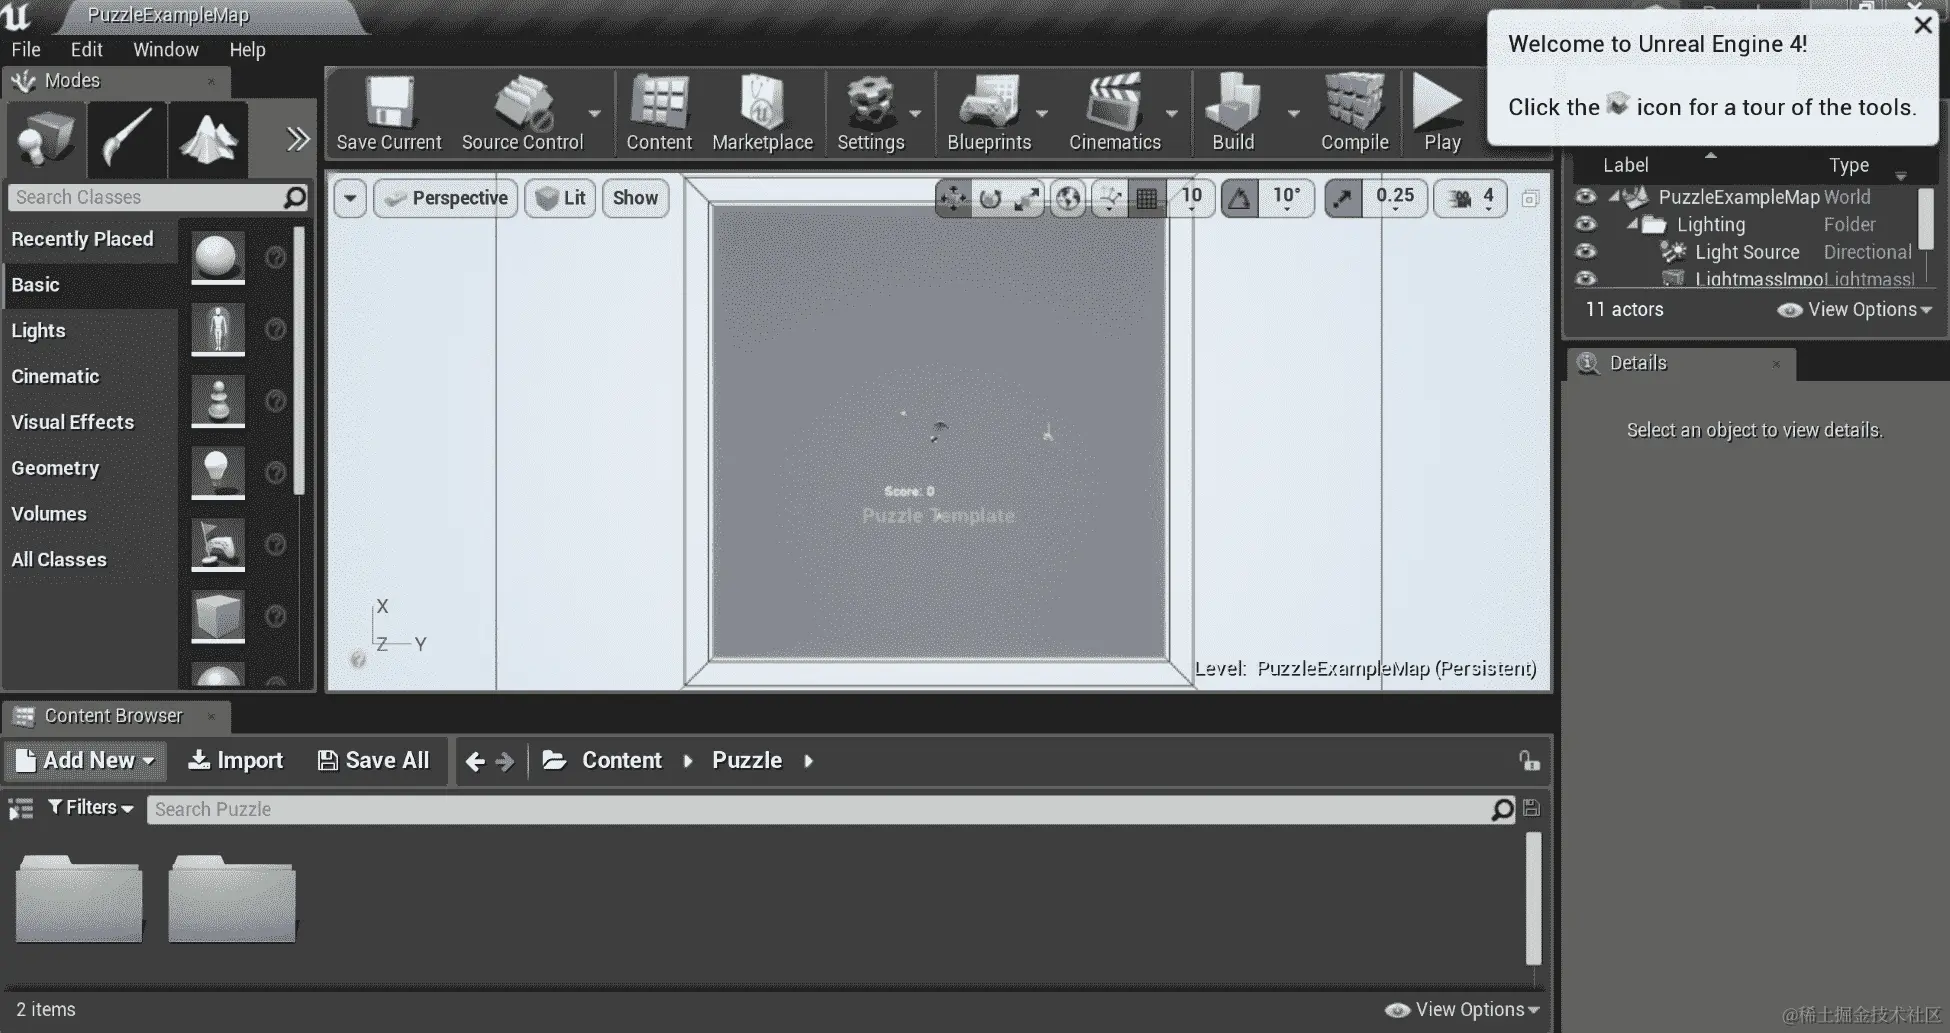Select Paint mode brush icon
The width and height of the screenshot is (1950, 1033).
[127, 139]
